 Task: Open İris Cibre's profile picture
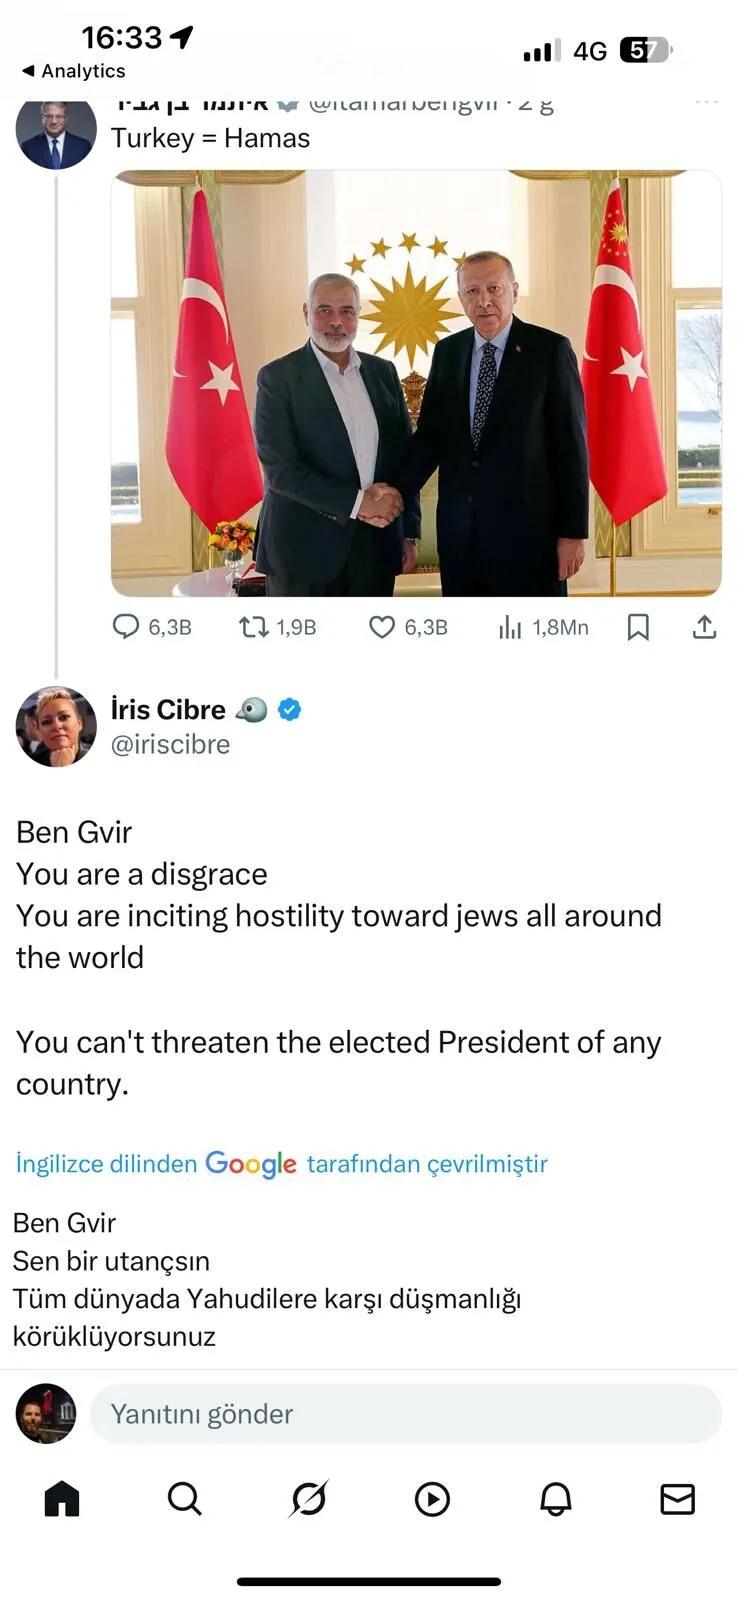pos(56,727)
